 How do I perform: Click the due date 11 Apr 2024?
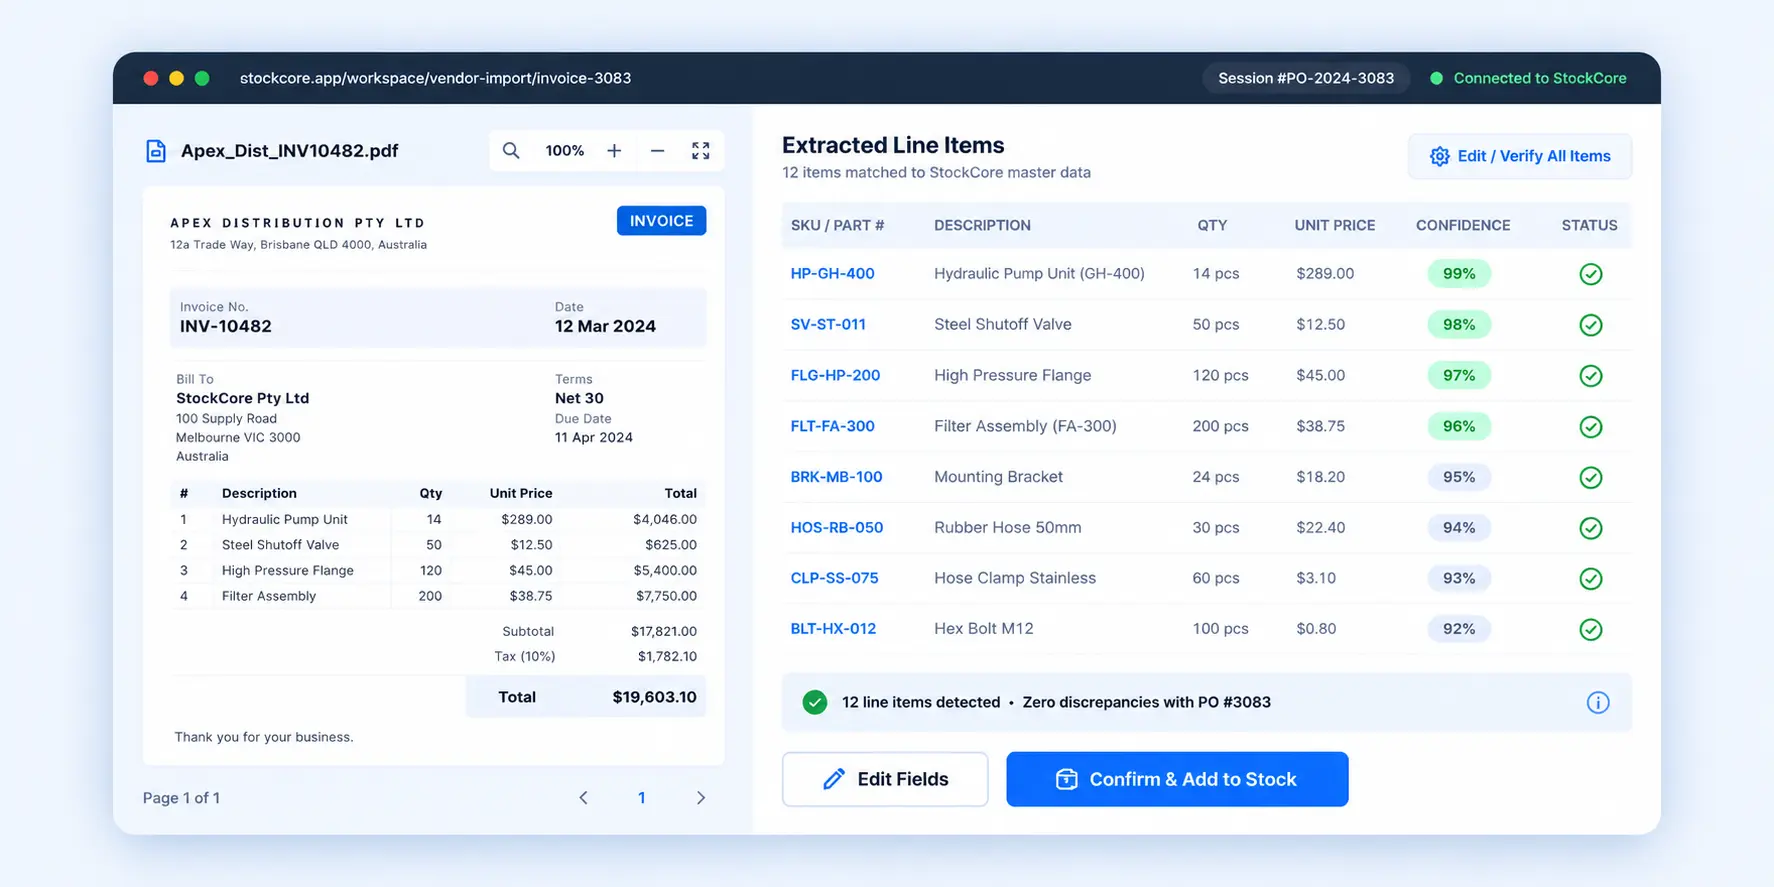[x=594, y=437]
